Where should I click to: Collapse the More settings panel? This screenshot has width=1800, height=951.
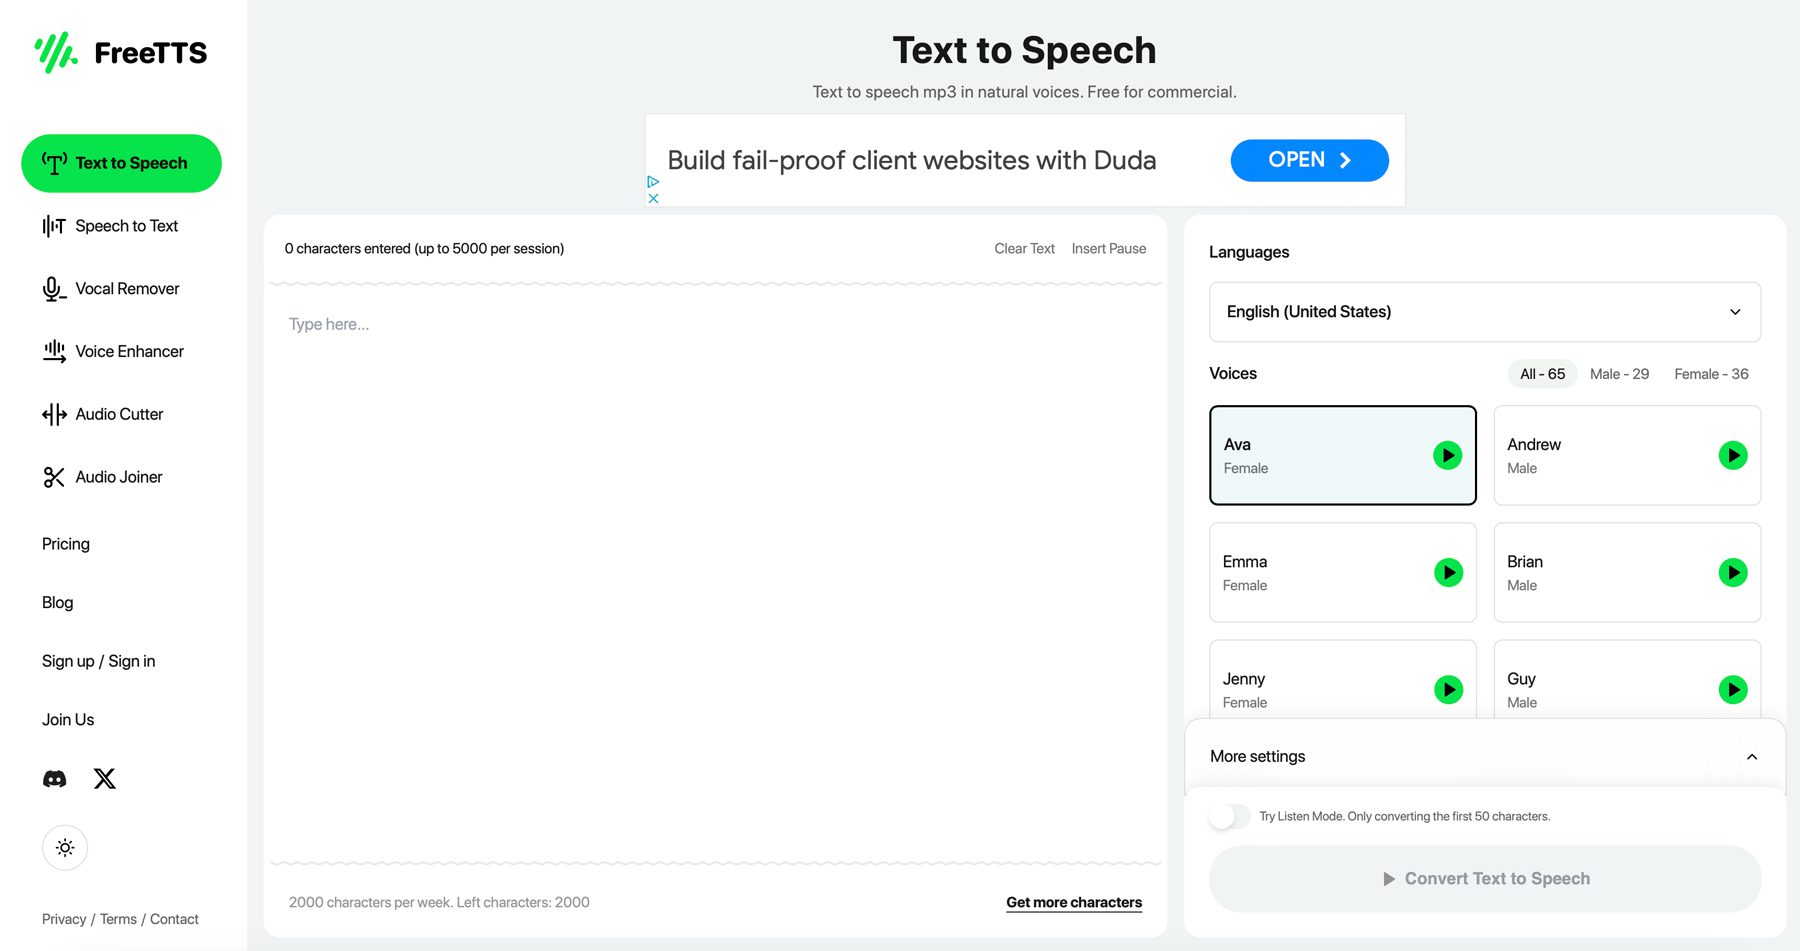tap(1752, 757)
